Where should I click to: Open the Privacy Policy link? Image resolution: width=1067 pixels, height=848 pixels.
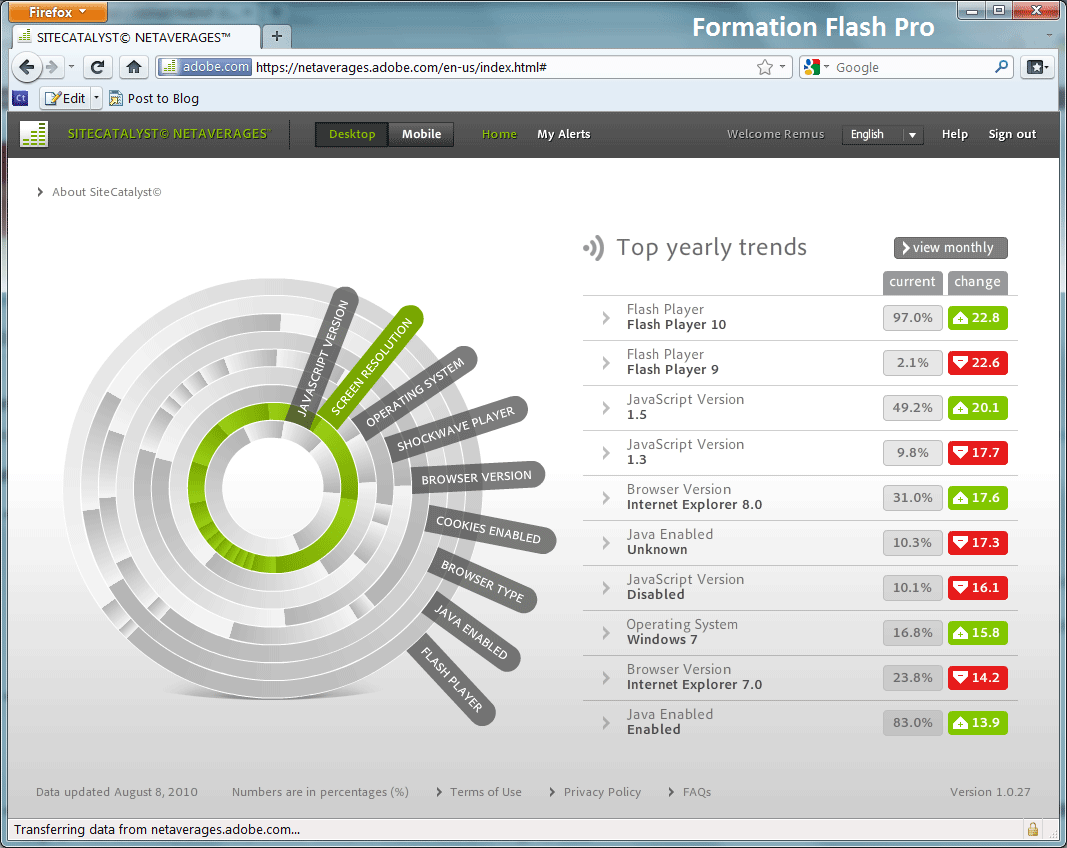pos(602,792)
